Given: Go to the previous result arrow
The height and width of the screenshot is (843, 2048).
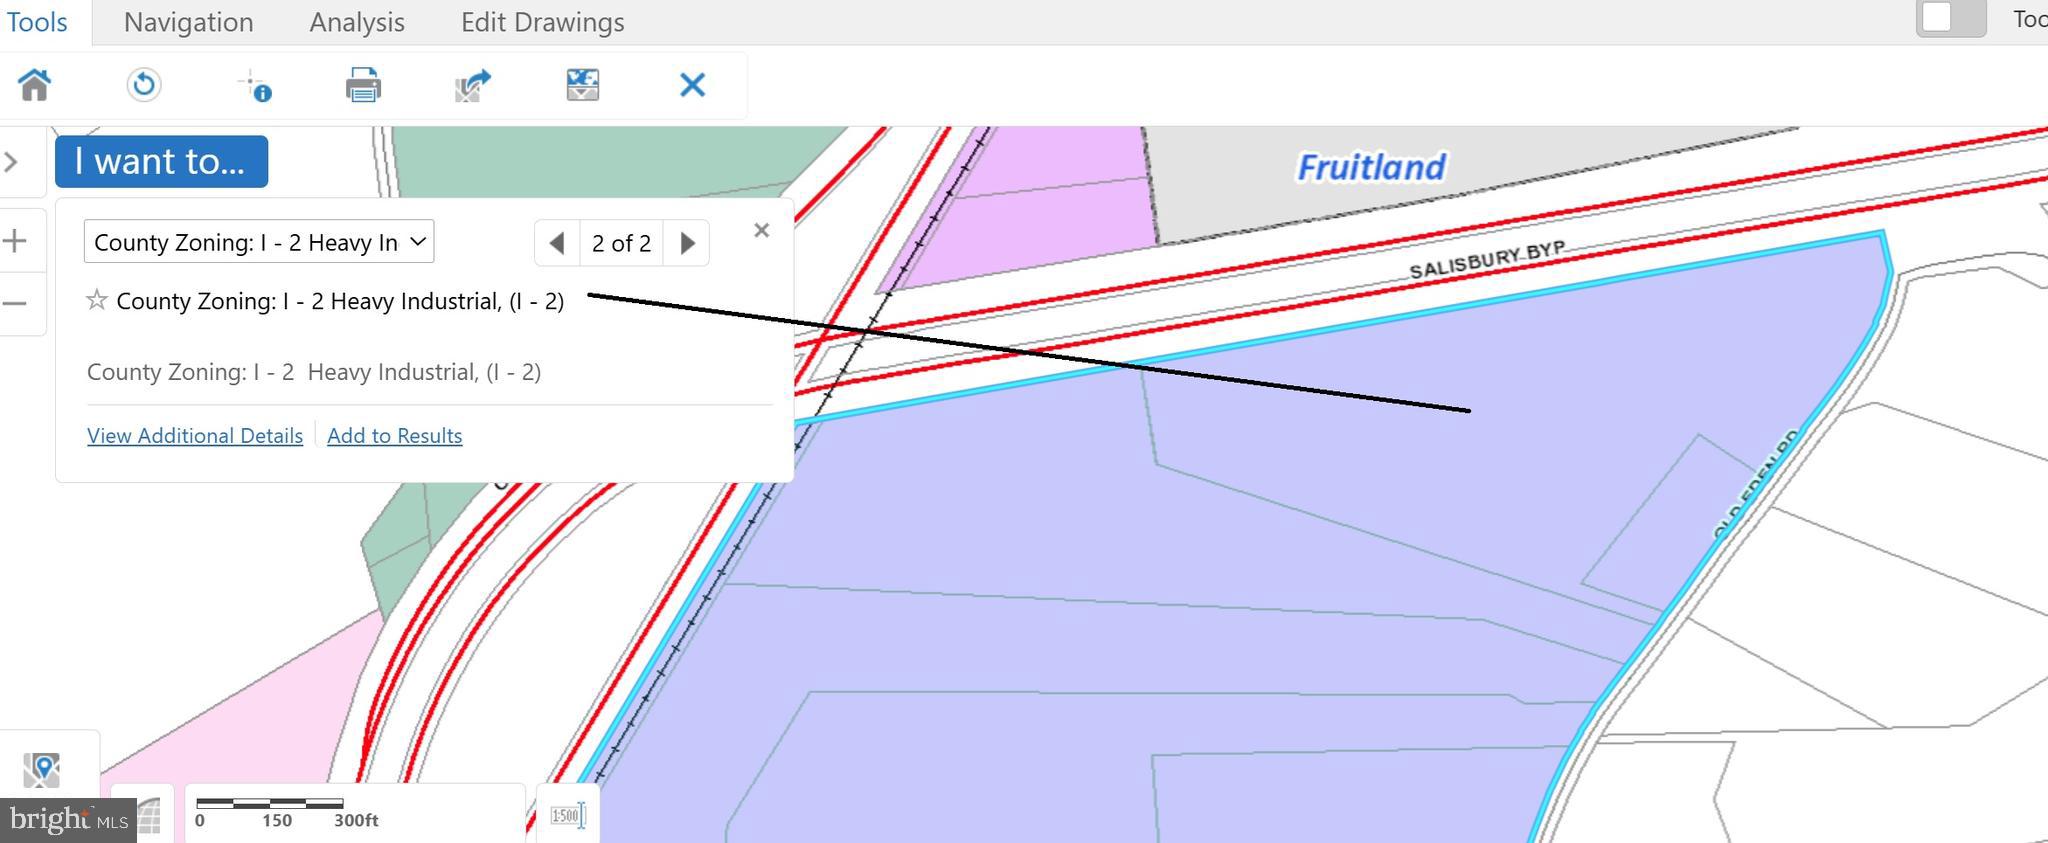Looking at the screenshot, I should click(557, 243).
